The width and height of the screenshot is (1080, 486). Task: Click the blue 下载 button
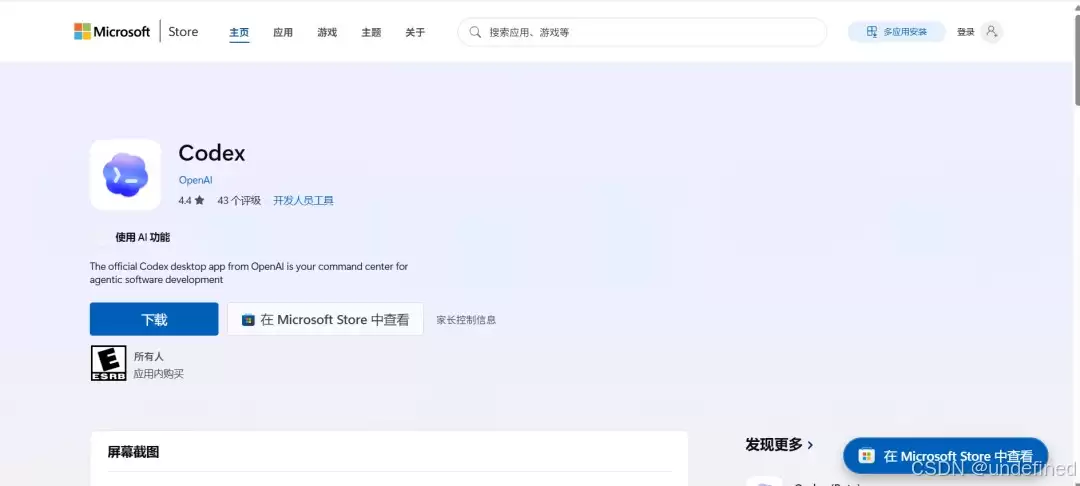[x=154, y=319]
